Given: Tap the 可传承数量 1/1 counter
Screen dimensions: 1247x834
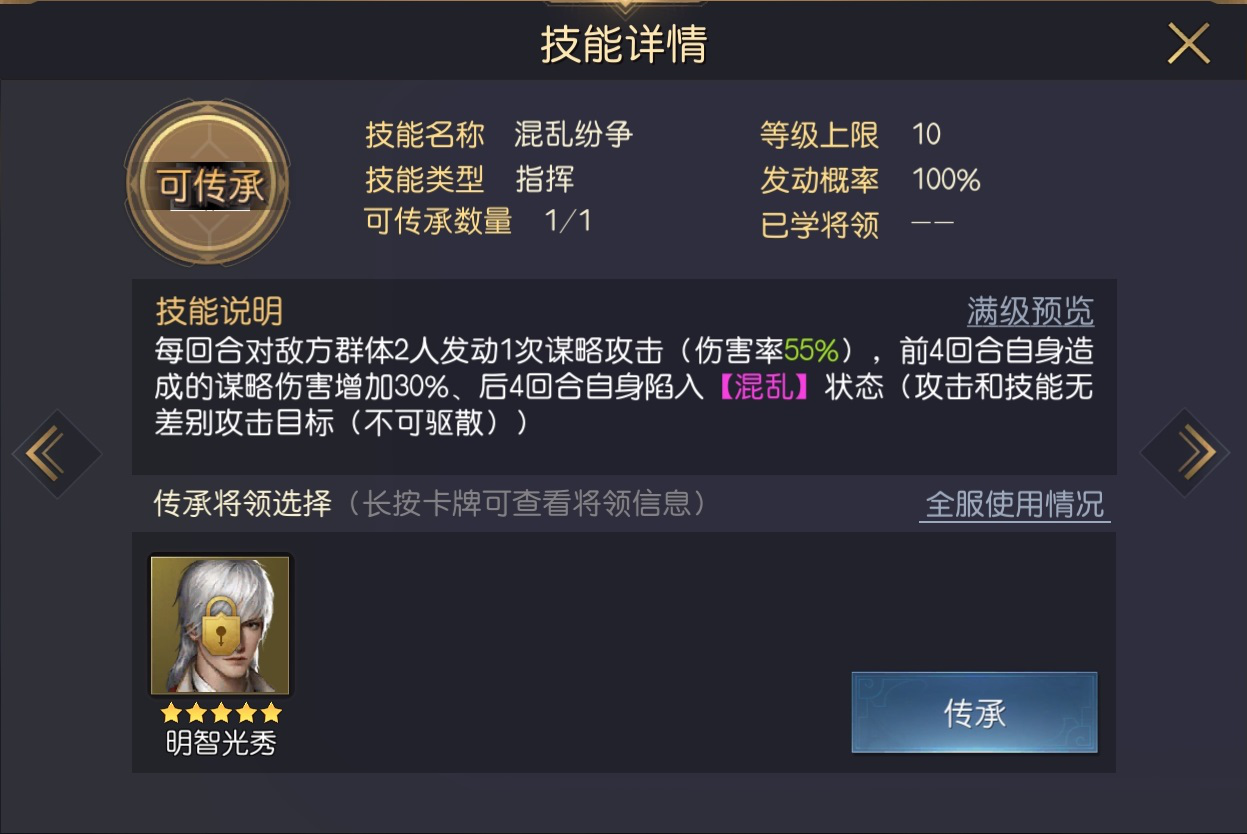Looking at the screenshot, I should pos(568,221).
